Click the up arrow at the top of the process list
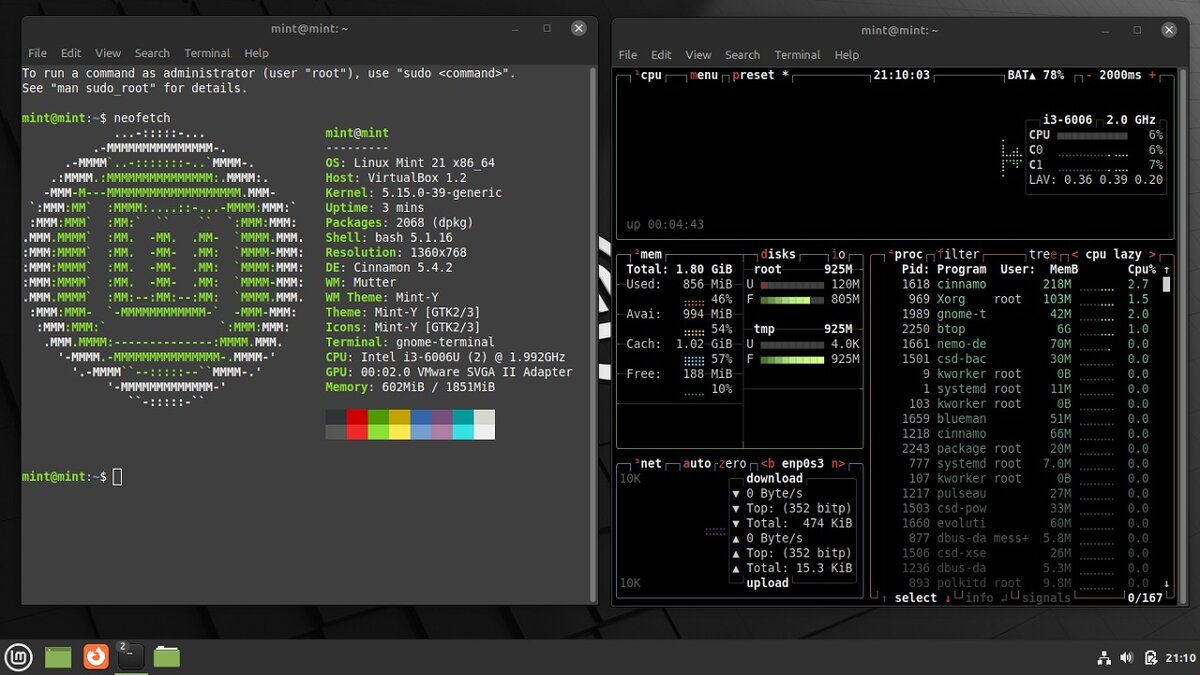This screenshot has width=1200, height=675. pyautogui.click(x=1166, y=269)
